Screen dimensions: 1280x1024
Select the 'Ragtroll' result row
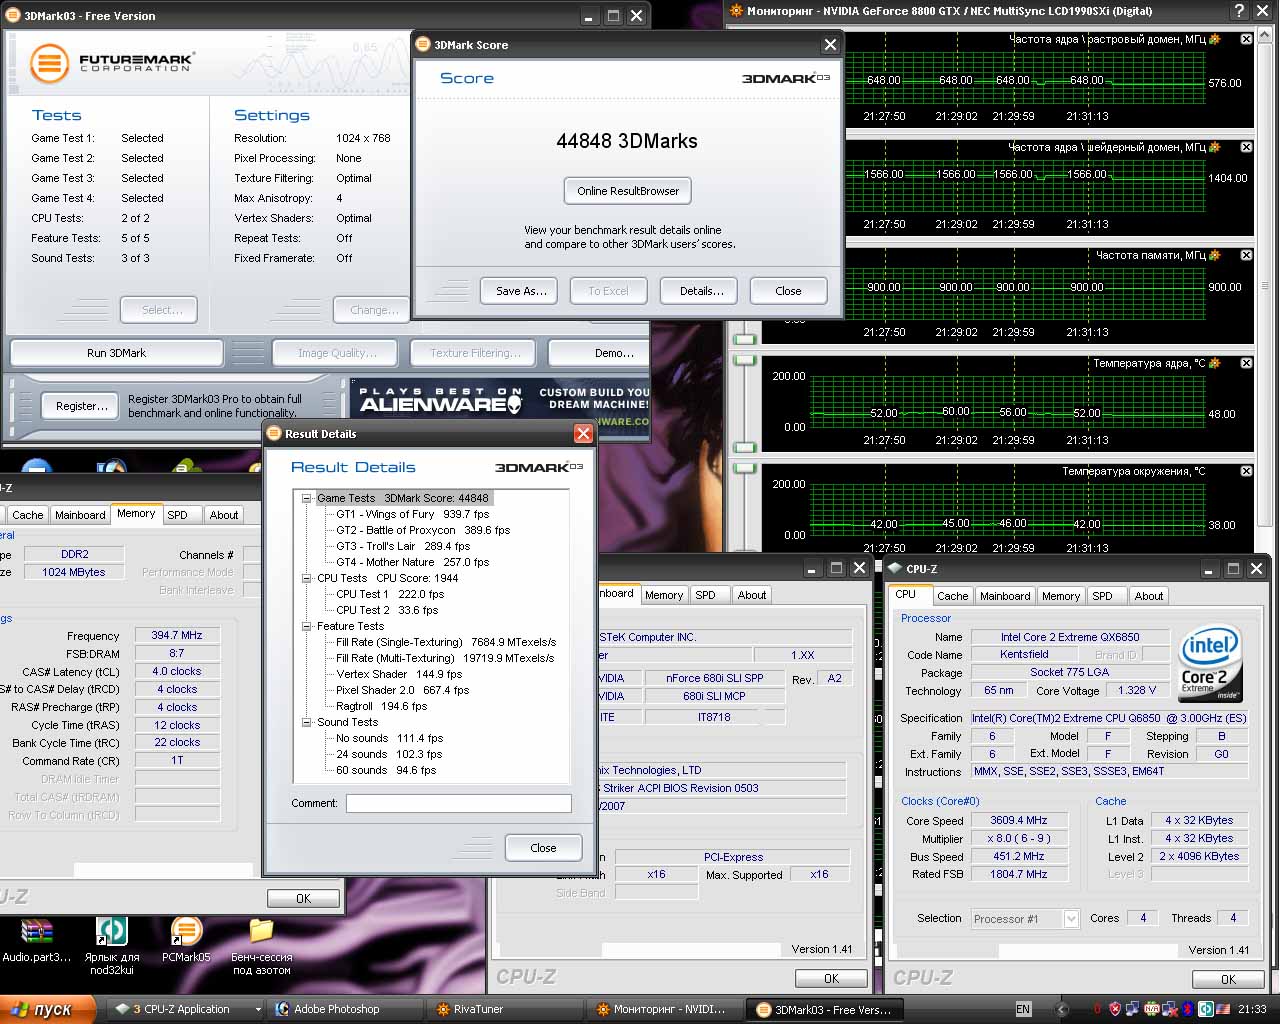pos(381,706)
